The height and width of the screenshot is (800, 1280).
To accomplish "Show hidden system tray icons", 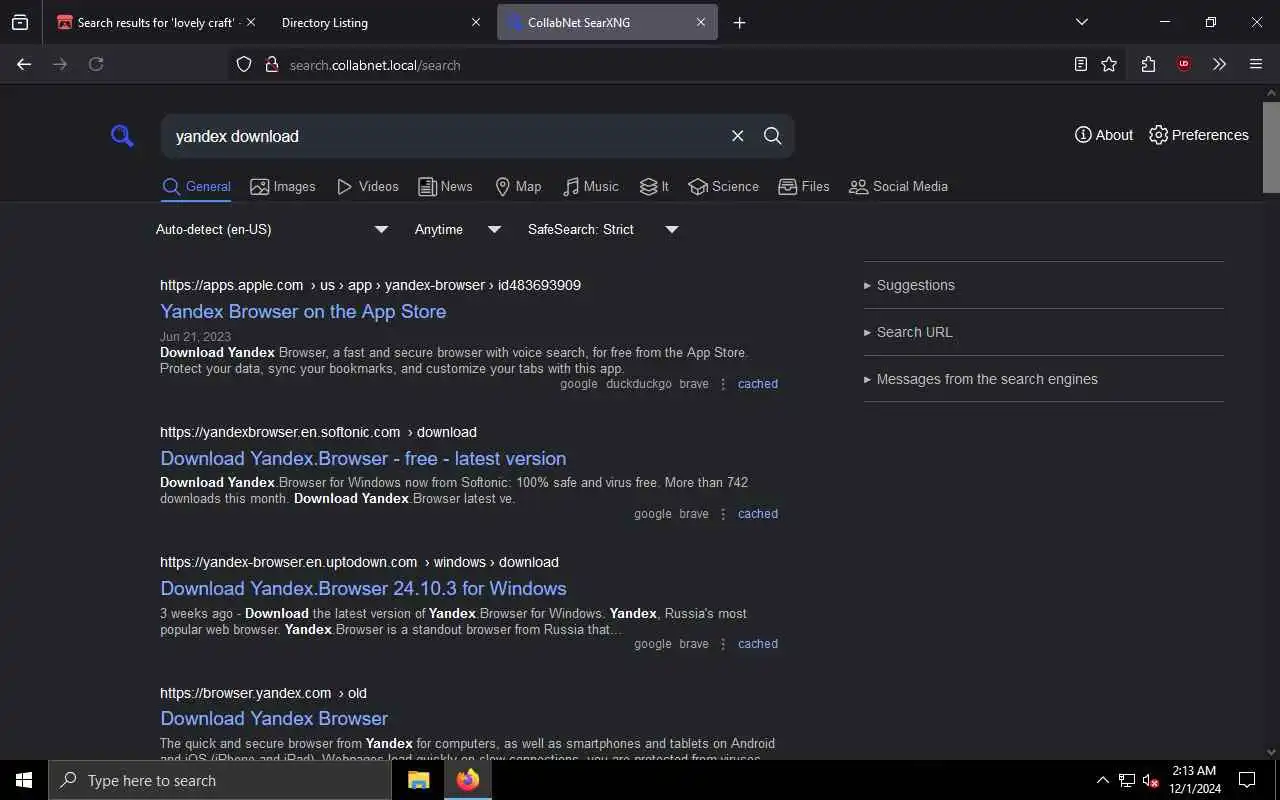I will point(1103,780).
